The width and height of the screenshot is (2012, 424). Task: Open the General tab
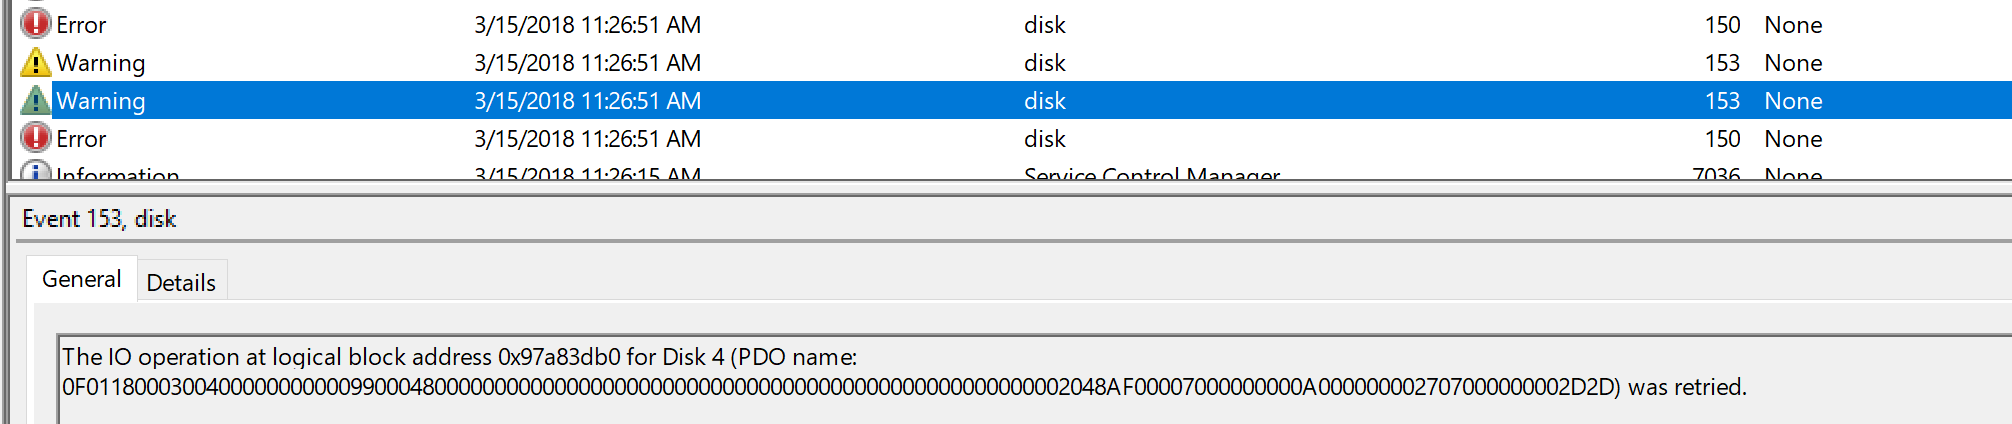click(81, 280)
